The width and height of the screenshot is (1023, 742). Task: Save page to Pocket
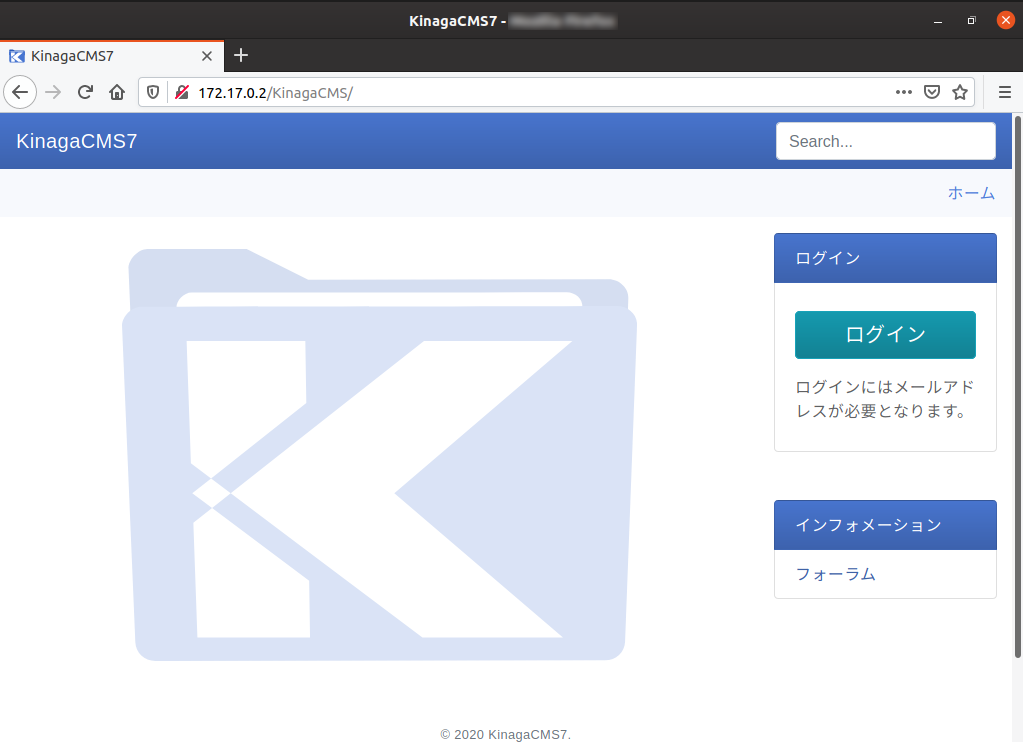931,92
